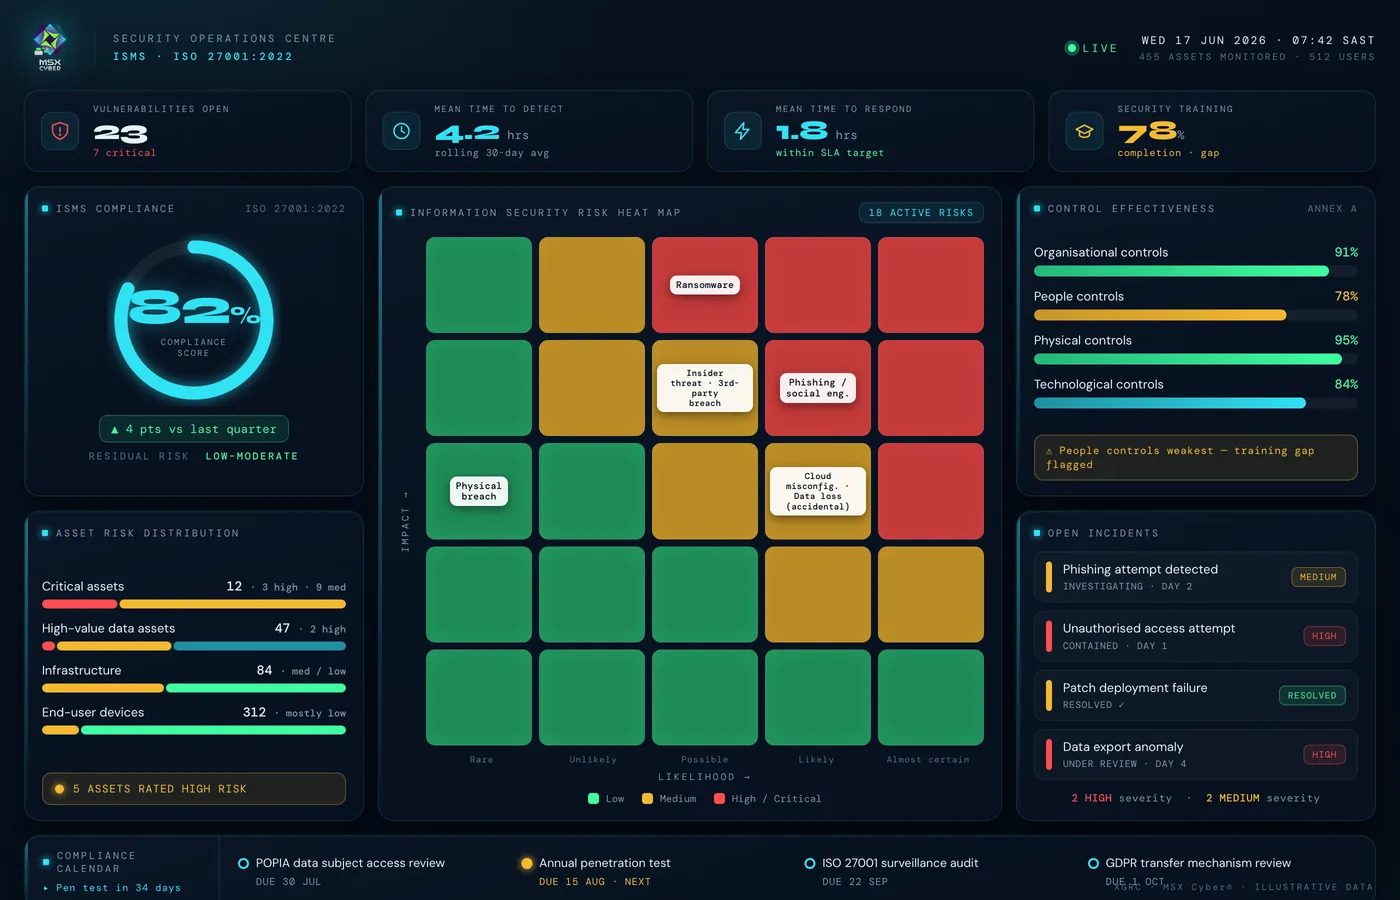Screen dimensions: 1400x900
Task: Click the People controls progress bar
Action: click(x=1196, y=315)
